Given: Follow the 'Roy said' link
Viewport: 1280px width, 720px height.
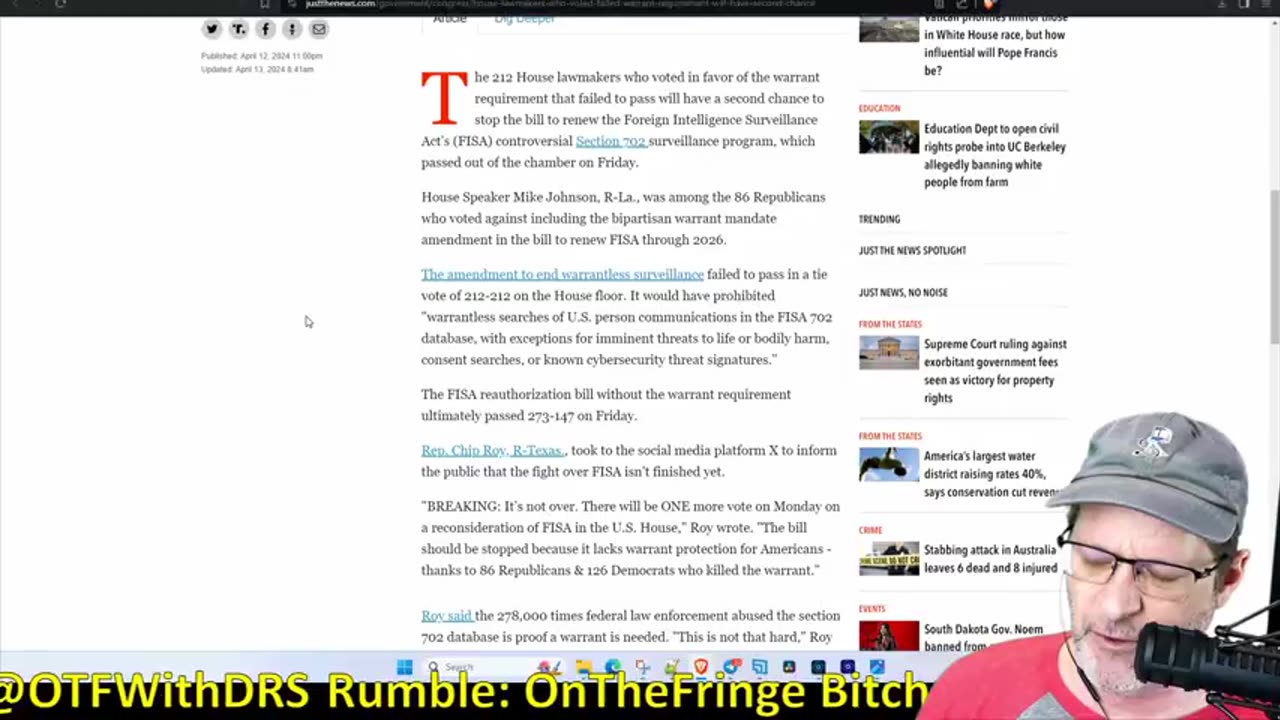Looking at the screenshot, I should 446,616.
